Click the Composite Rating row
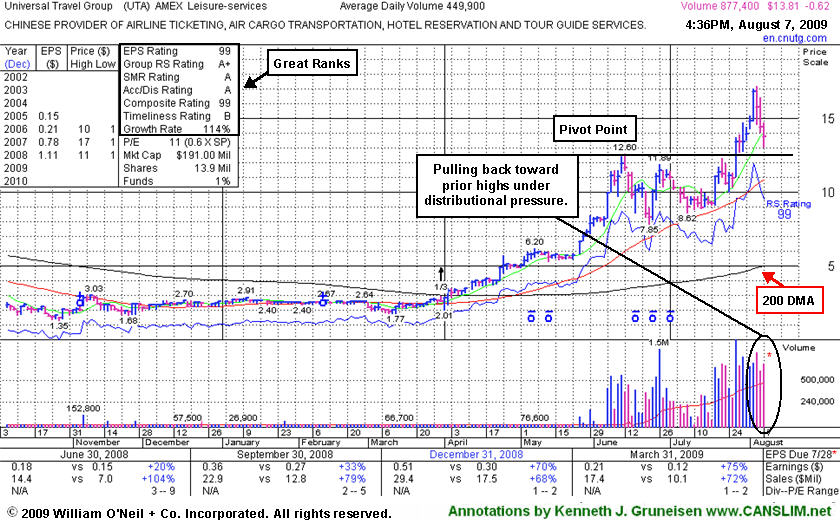This screenshot has width=840, height=524. click(x=177, y=103)
